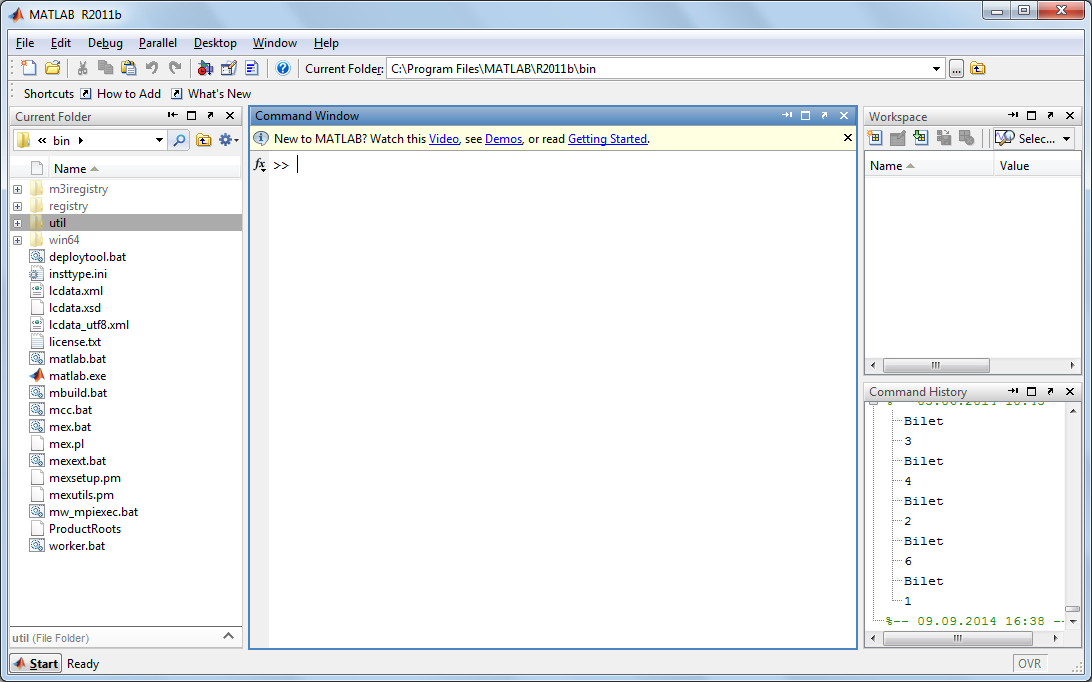The height and width of the screenshot is (682, 1092).
Task: Click the Cut scissors icon
Action: (82, 68)
